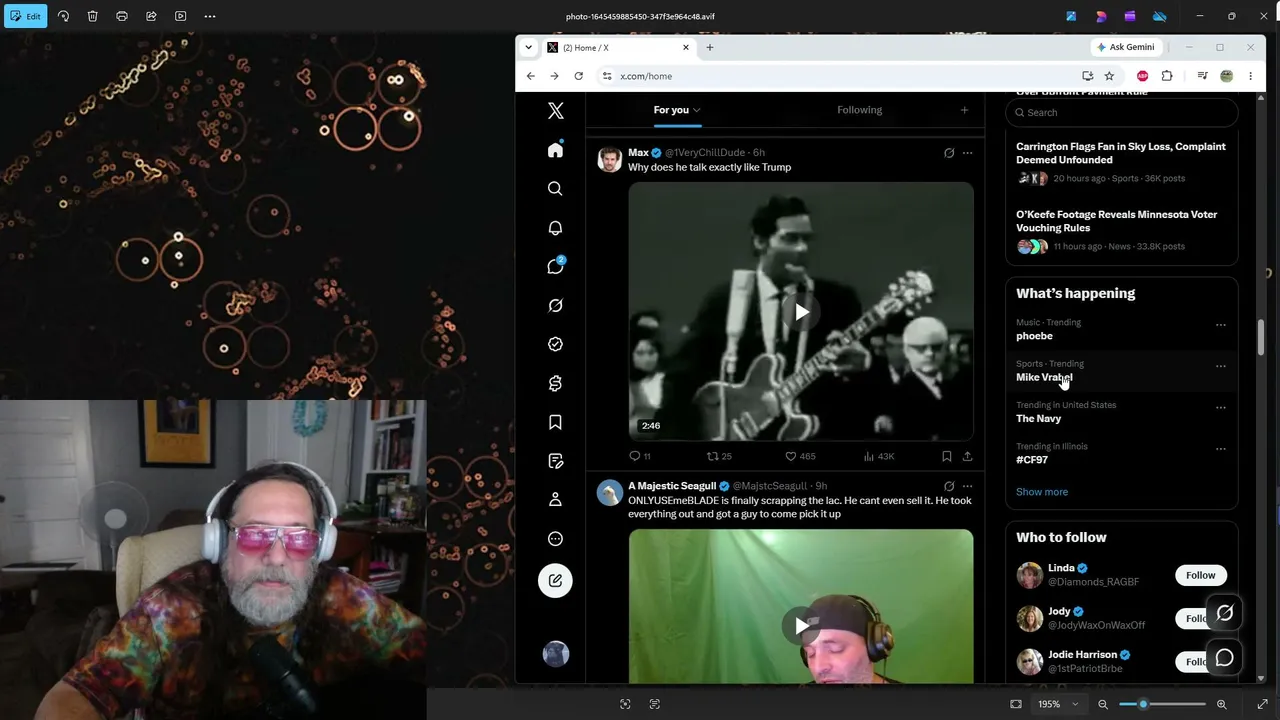Go back in Chrome
This screenshot has height=720, width=1280.
point(531,76)
